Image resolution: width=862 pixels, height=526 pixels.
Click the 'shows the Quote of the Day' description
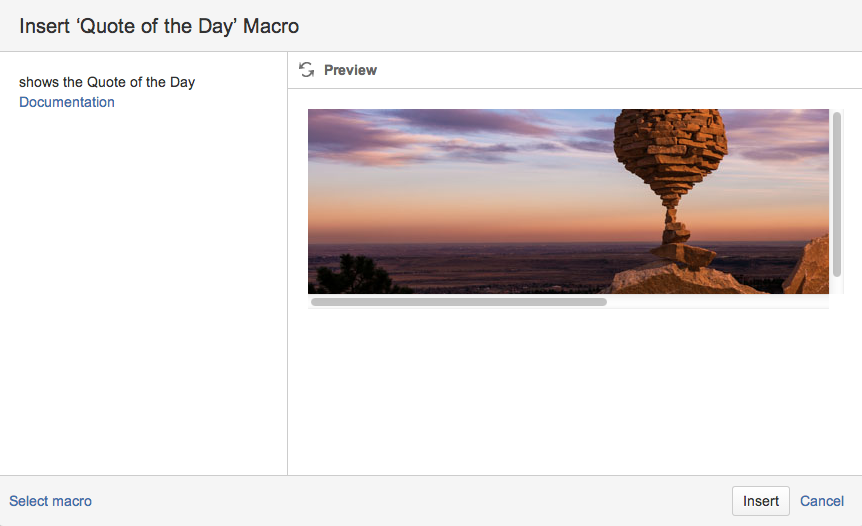point(107,82)
